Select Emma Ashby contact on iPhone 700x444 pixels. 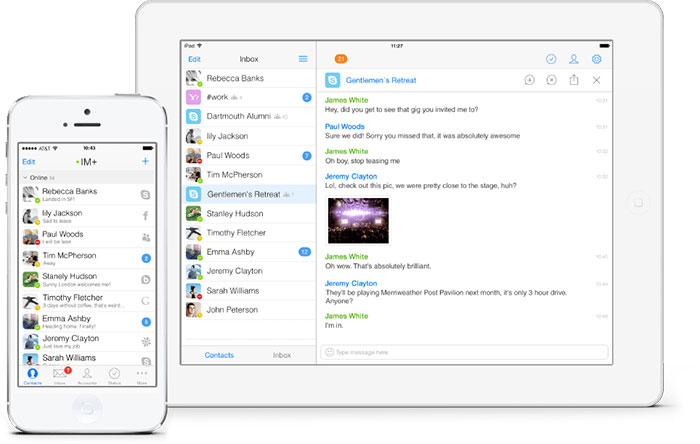(x=87, y=322)
